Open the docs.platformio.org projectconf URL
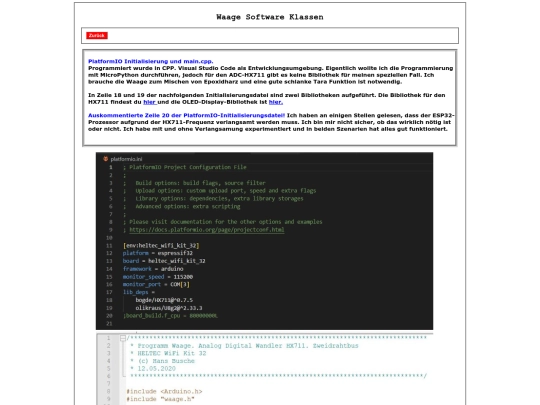This screenshot has width=540, height=405. coord(207,230)
